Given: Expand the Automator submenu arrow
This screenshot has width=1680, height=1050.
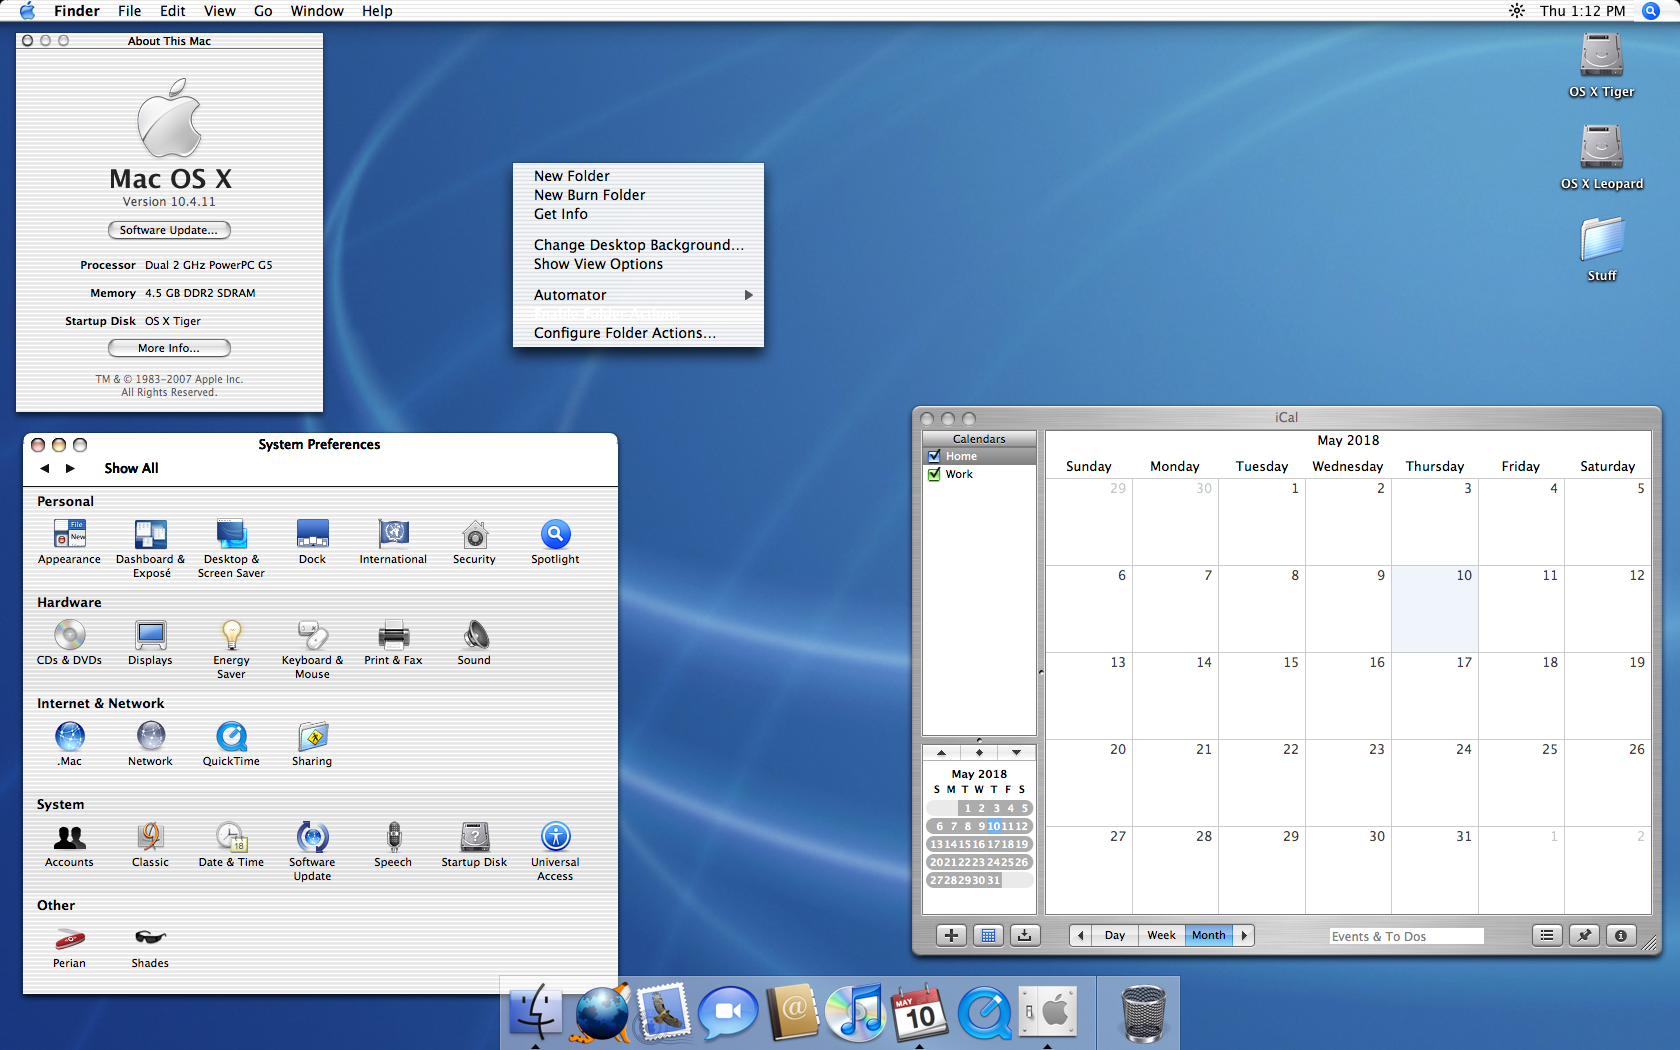Looking at the screenshot, I should pos(748,295).
